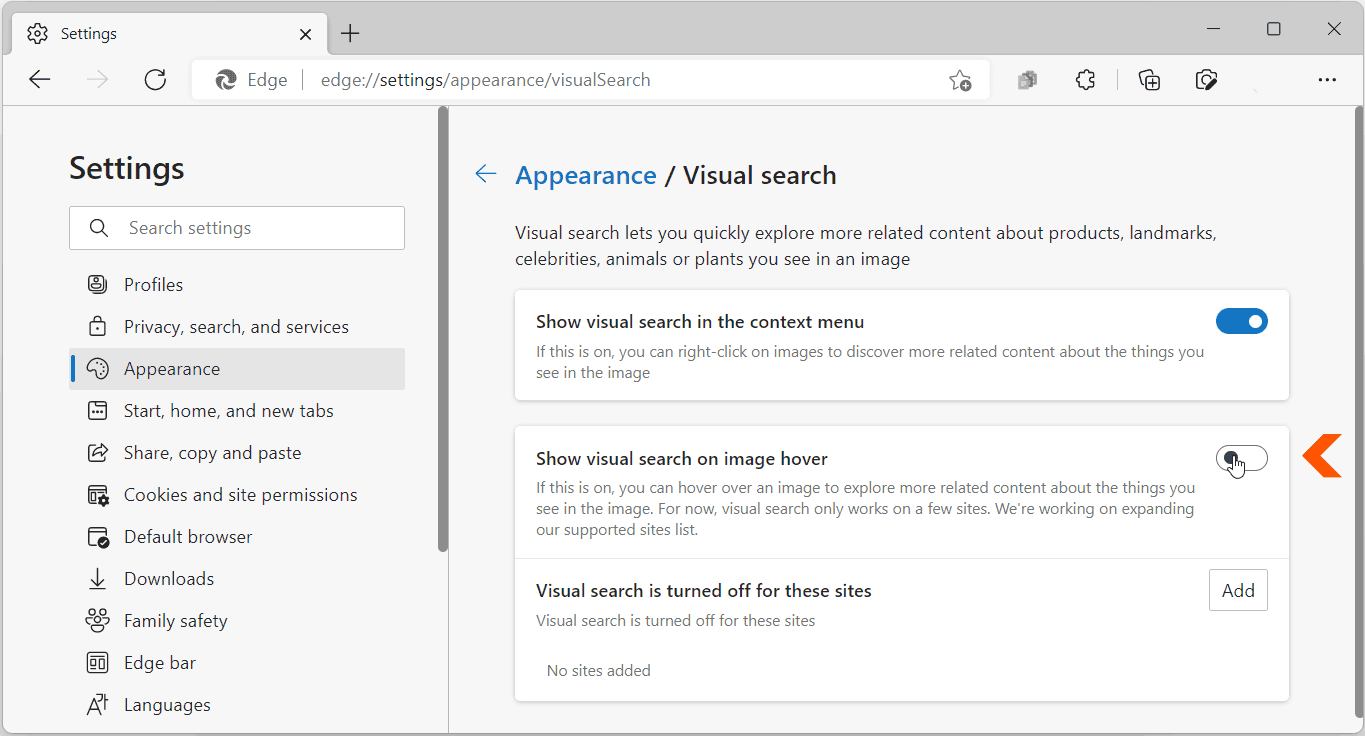
Task: Click into the Search settings field
Action: [237, 228]
